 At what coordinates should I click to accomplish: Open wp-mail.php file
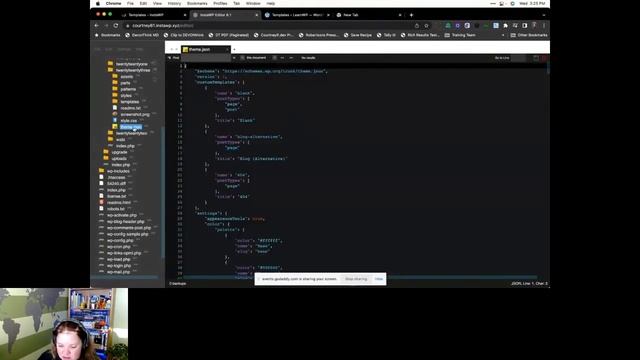point(118,272)
